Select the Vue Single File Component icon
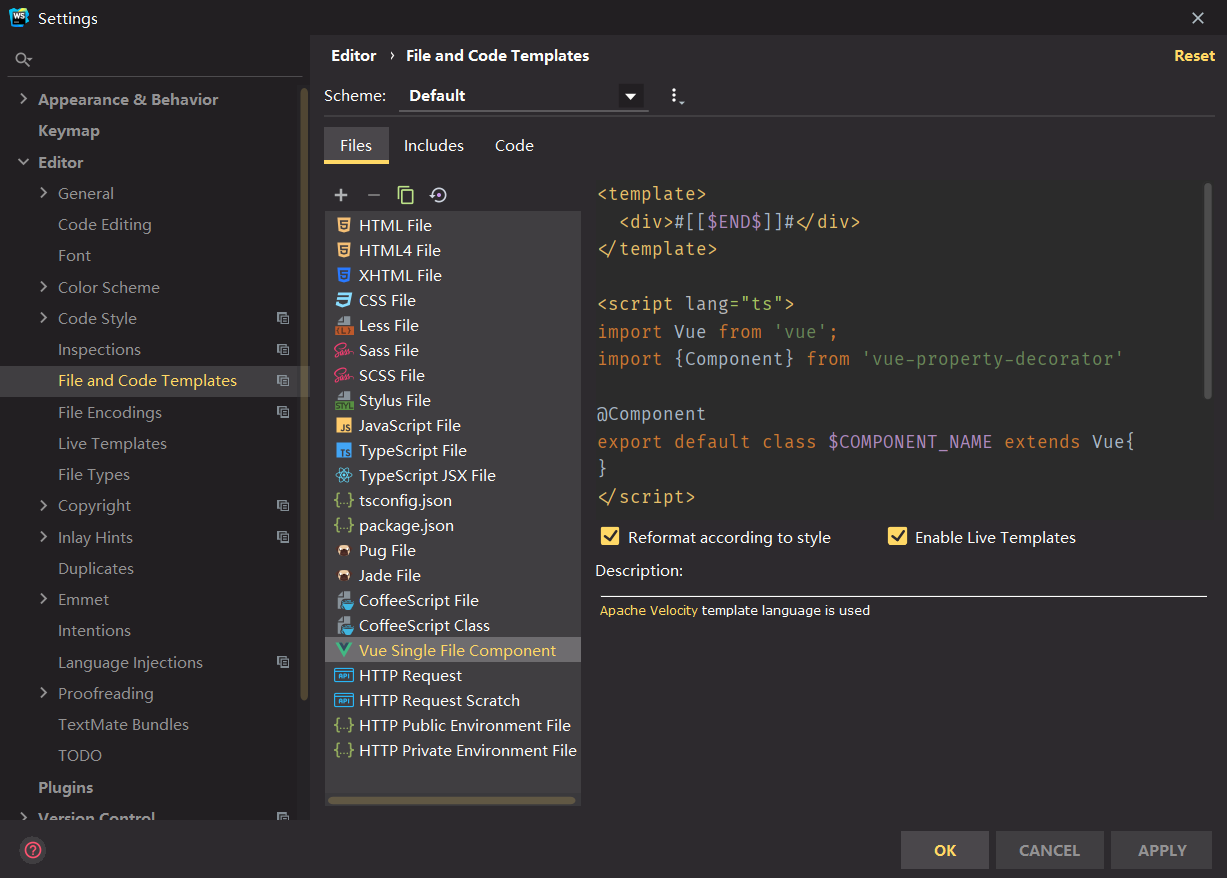Screen dimensions: 1227x878 coord(344,650)
